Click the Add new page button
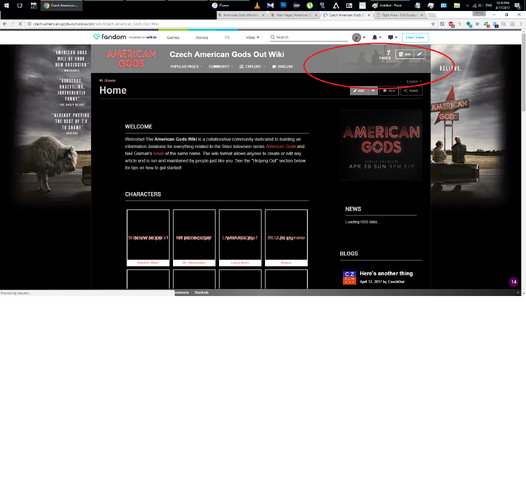The height and width of the screenshot is (480, 526). [404, 54]
